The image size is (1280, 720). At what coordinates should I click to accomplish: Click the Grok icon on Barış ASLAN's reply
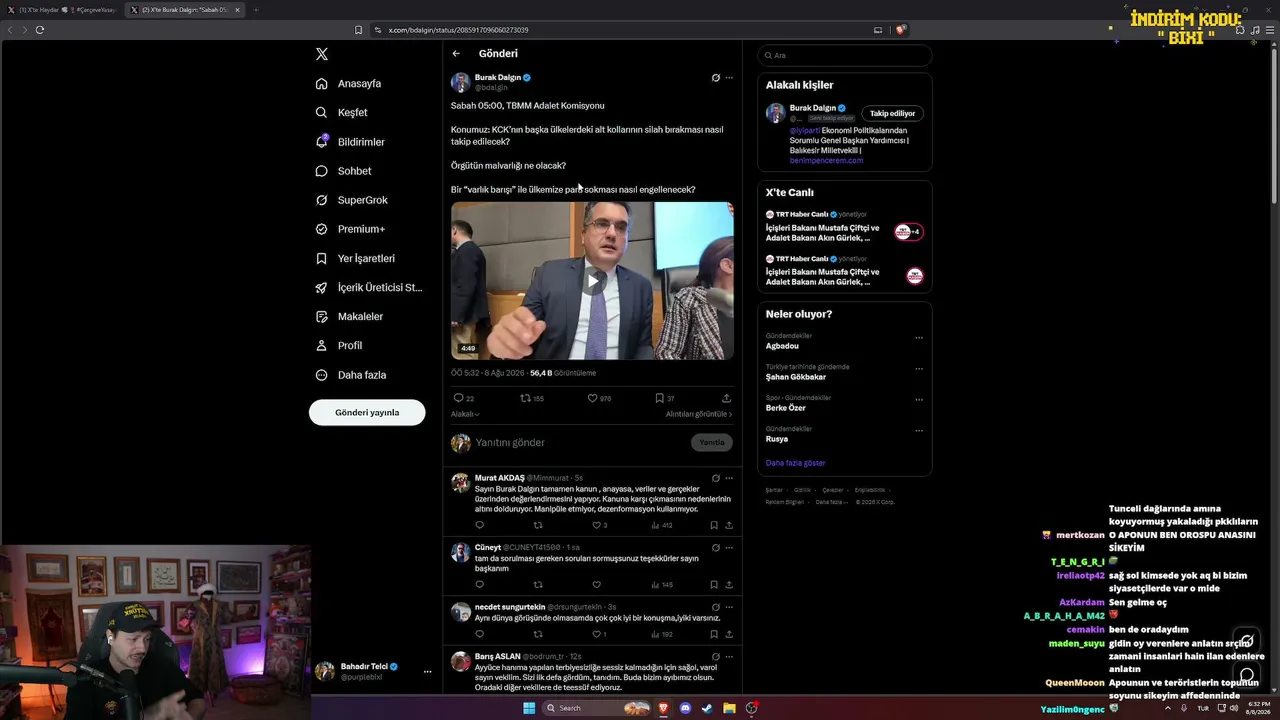(x=715, y=657)
